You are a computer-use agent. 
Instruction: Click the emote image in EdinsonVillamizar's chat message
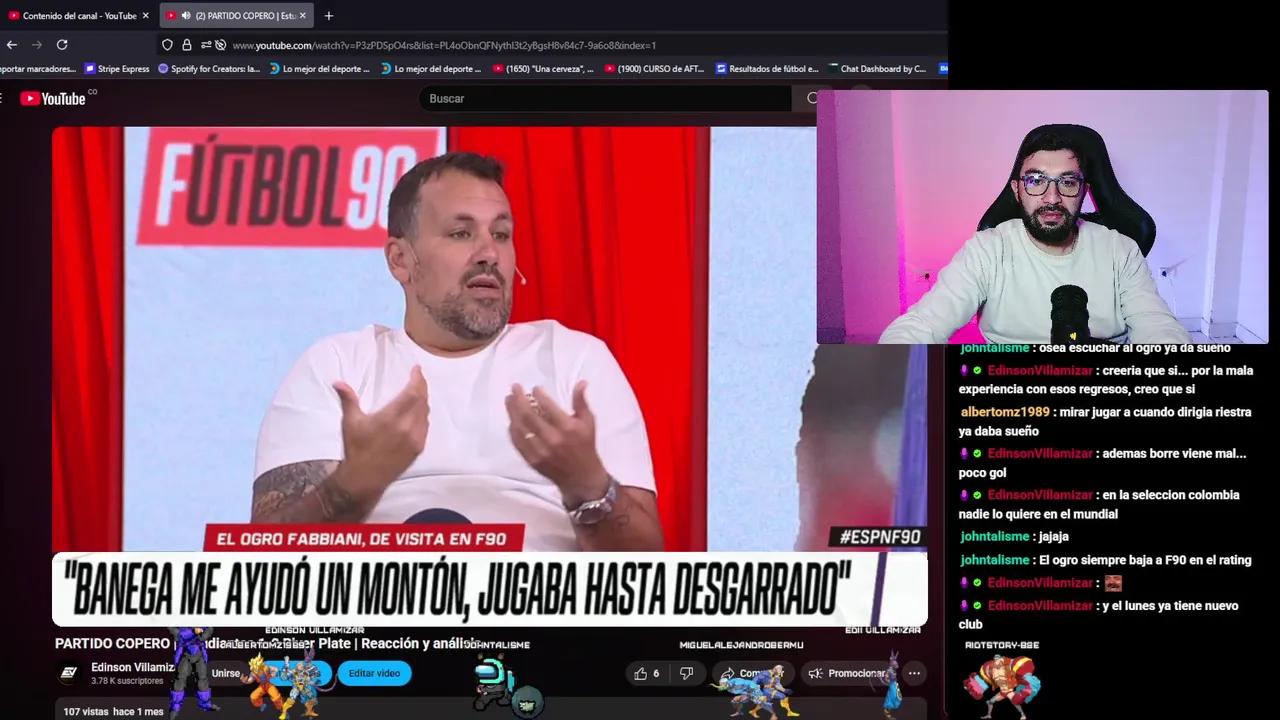[x=1112, y=583]
